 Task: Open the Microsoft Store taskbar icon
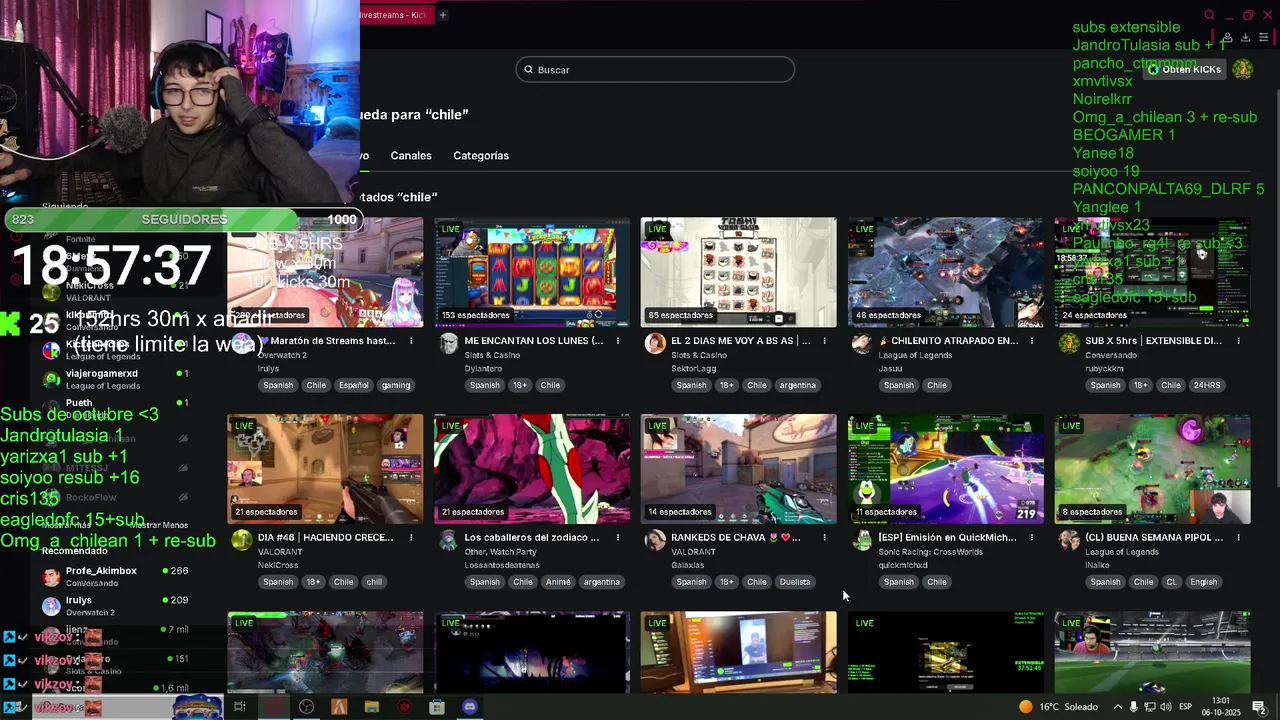[x=437, y=707]
